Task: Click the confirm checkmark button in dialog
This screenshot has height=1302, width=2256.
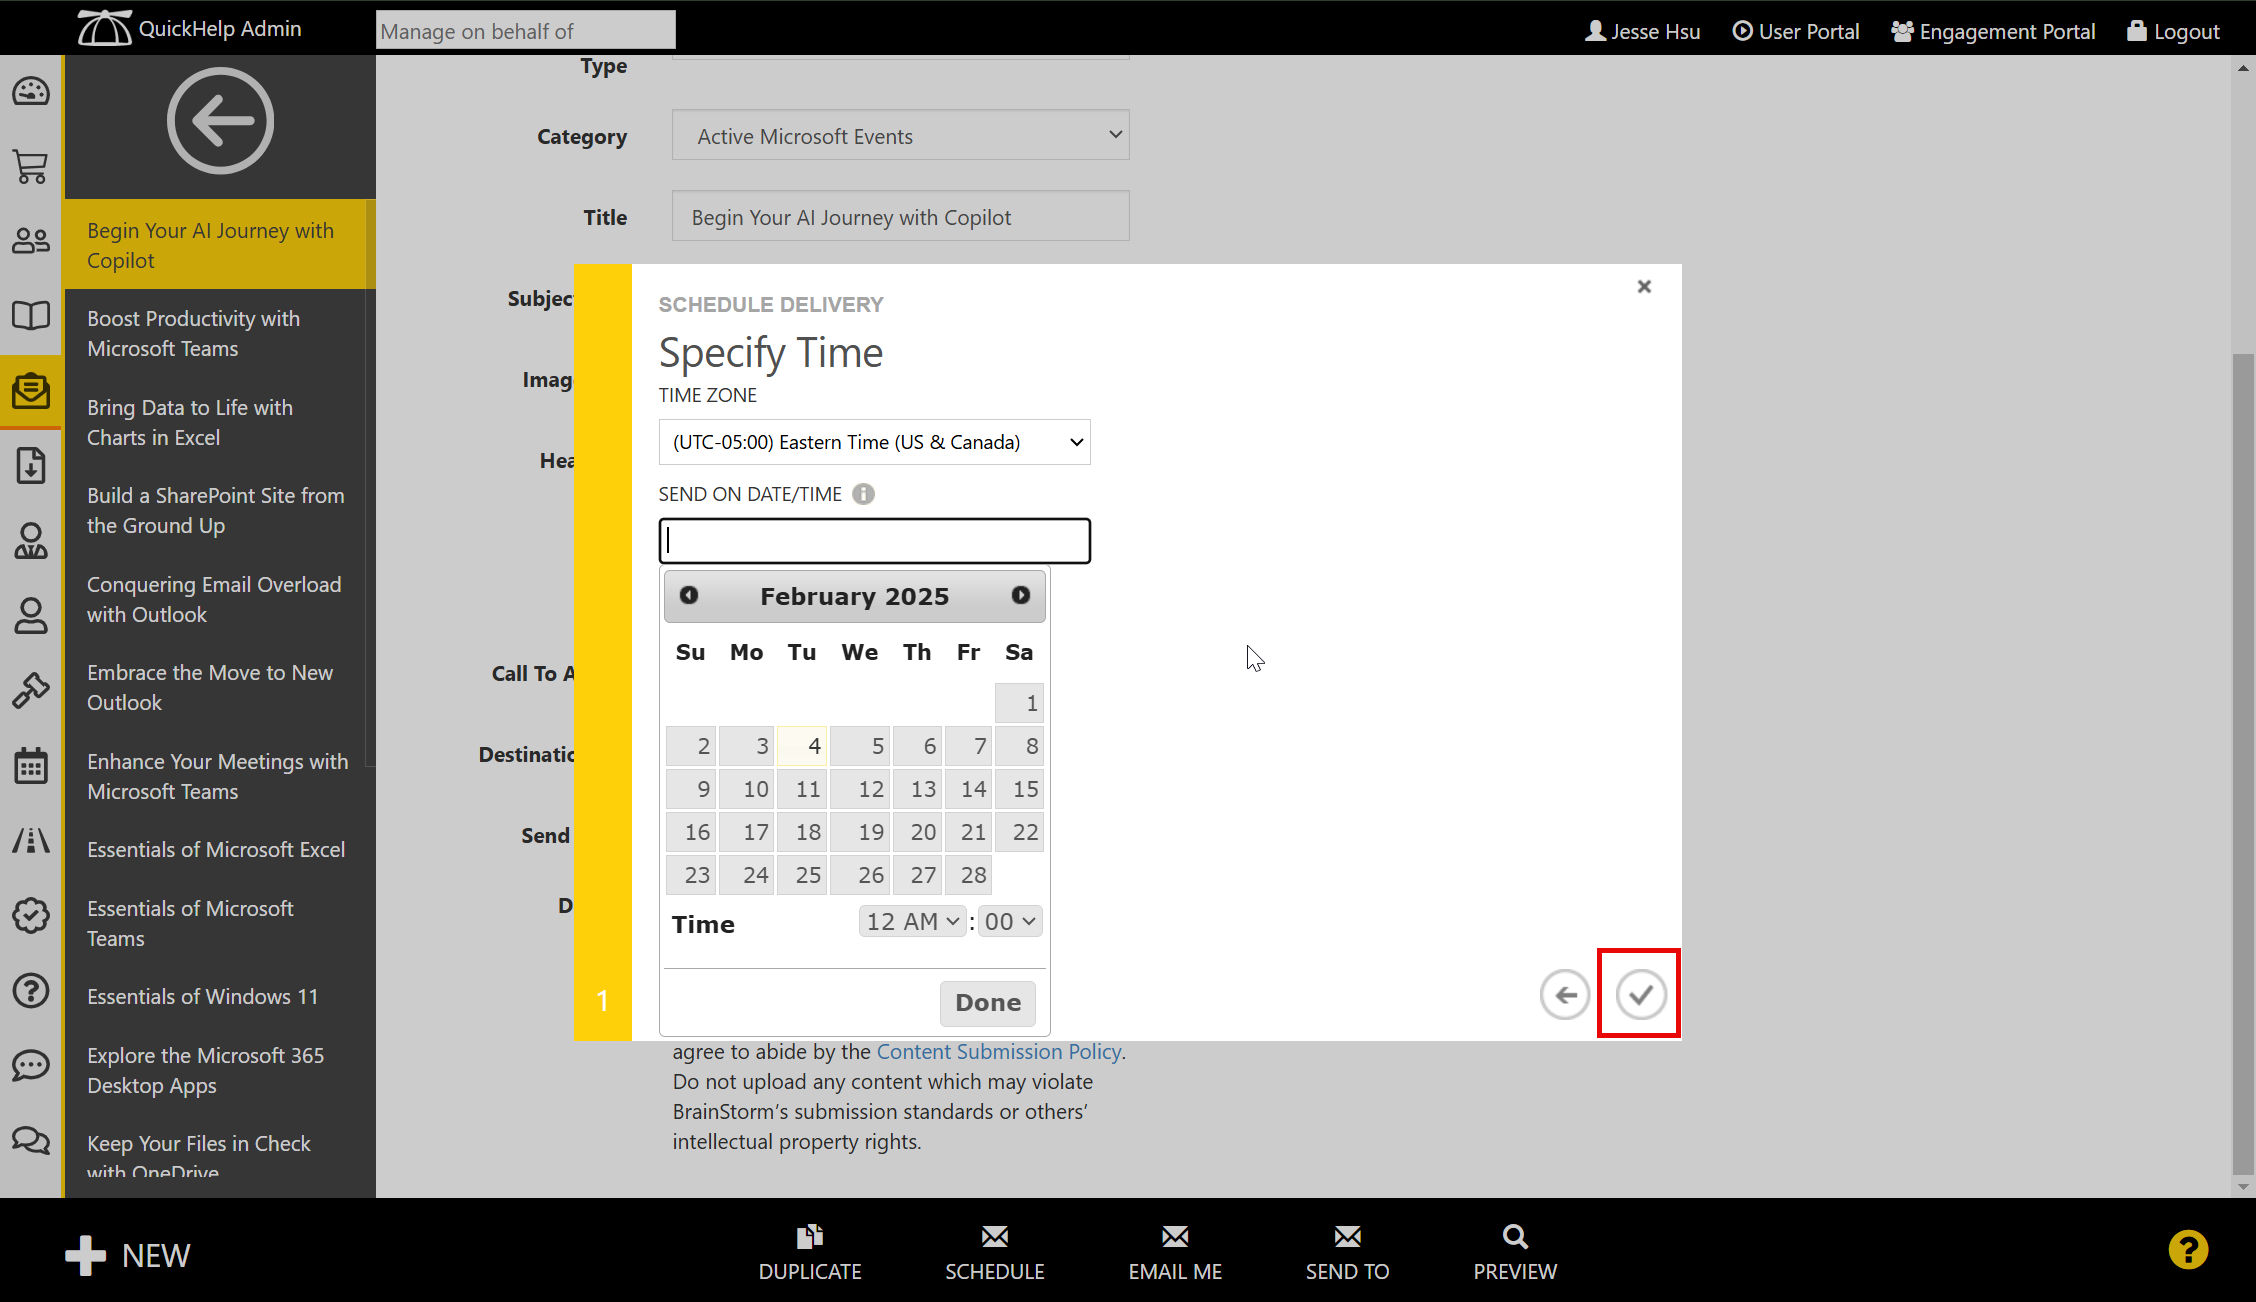Action: 1640,994
